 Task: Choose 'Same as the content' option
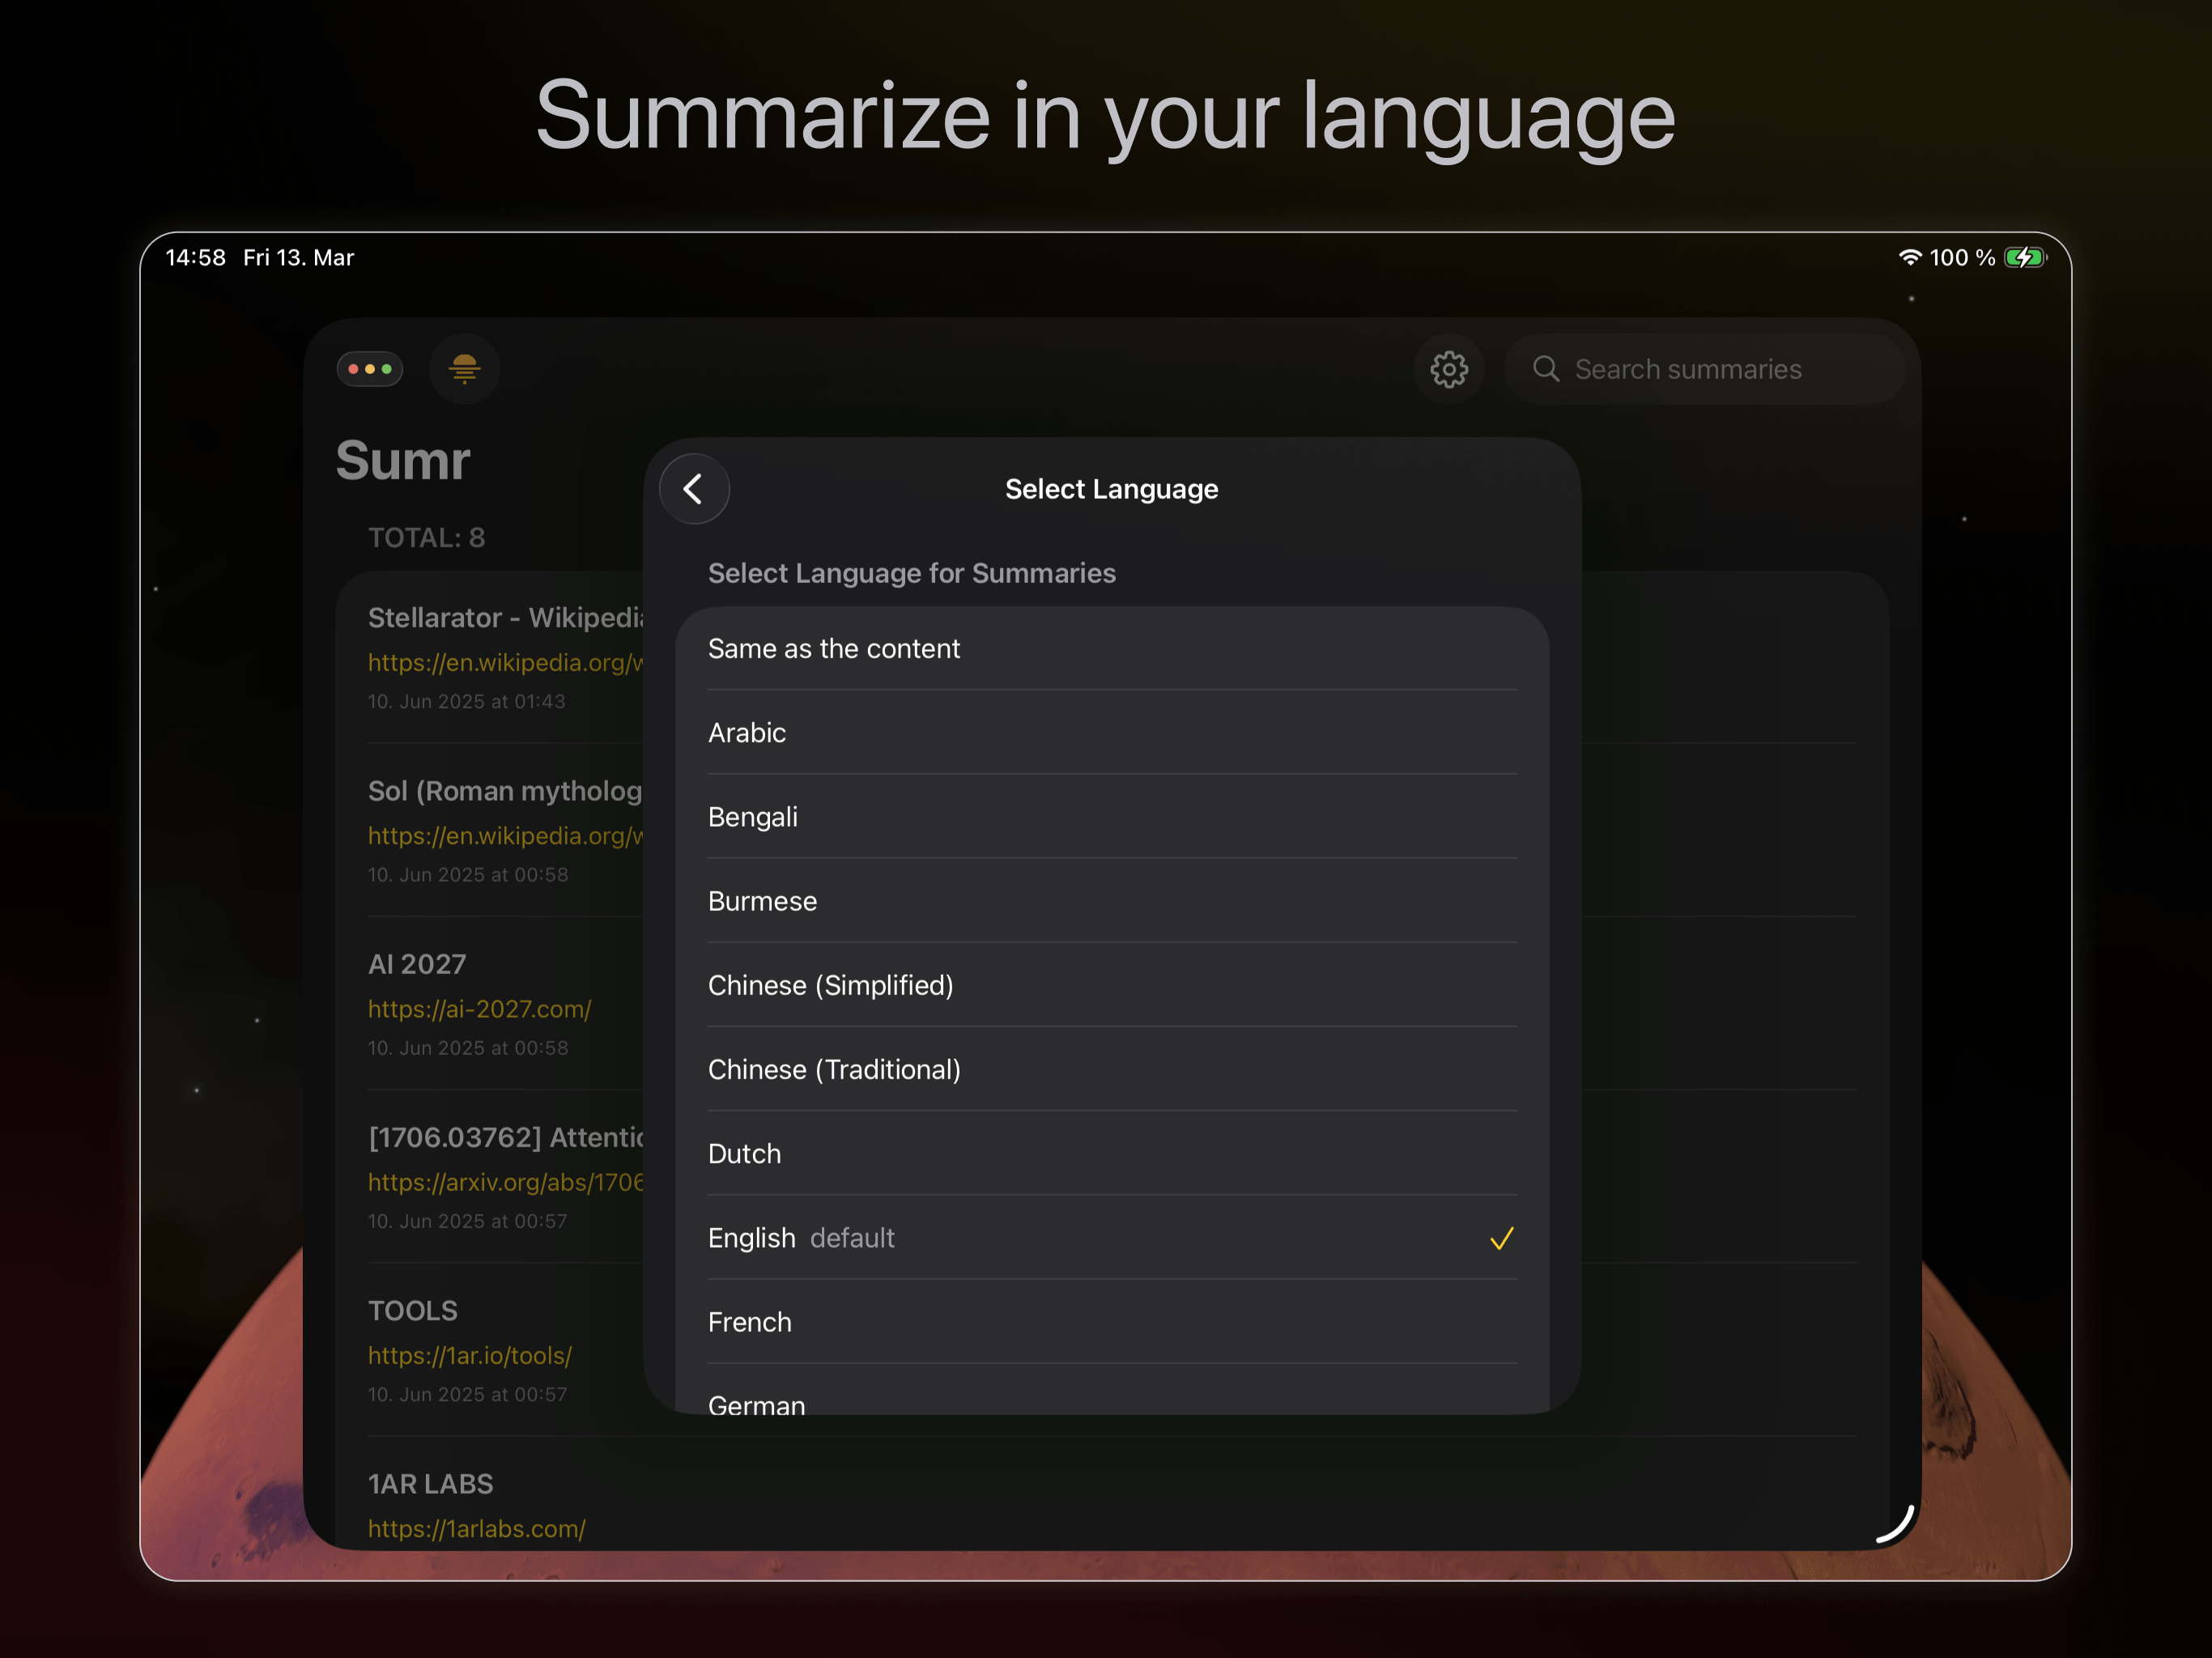834,648
